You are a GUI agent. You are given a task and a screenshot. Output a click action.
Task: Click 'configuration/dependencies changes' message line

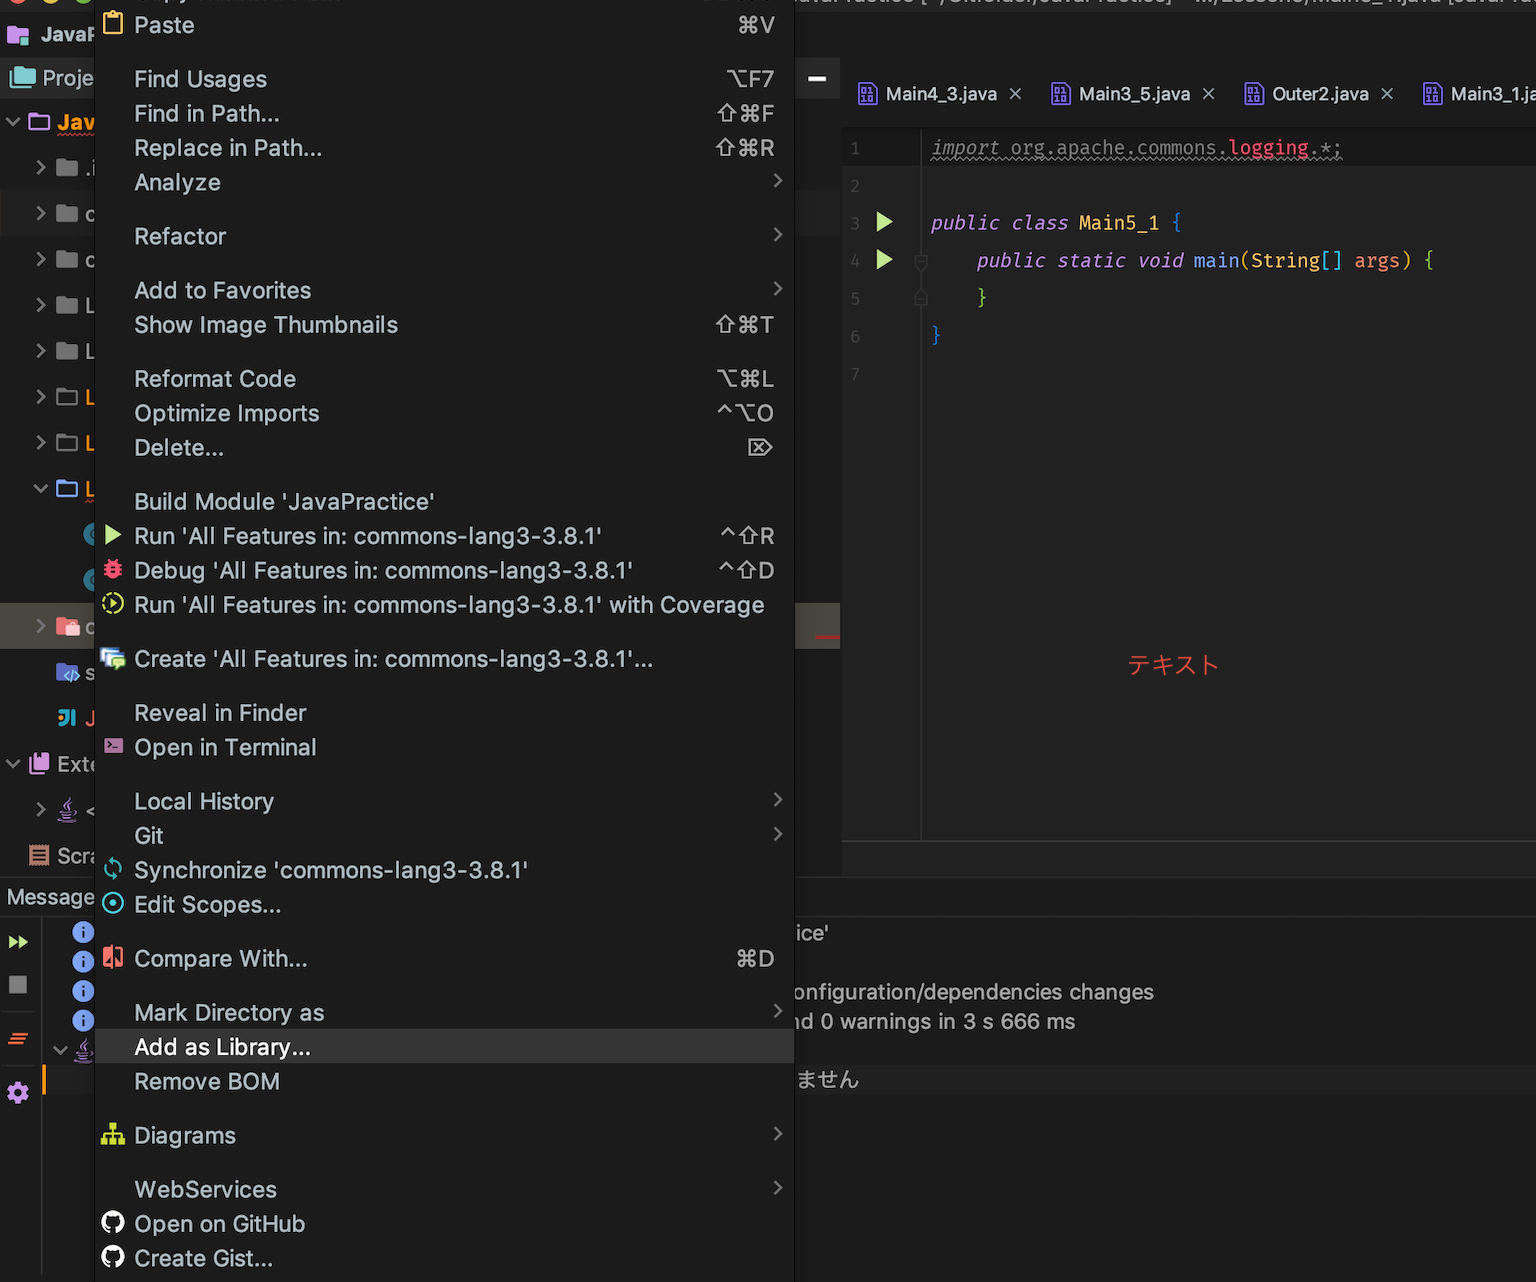point(974,991)
